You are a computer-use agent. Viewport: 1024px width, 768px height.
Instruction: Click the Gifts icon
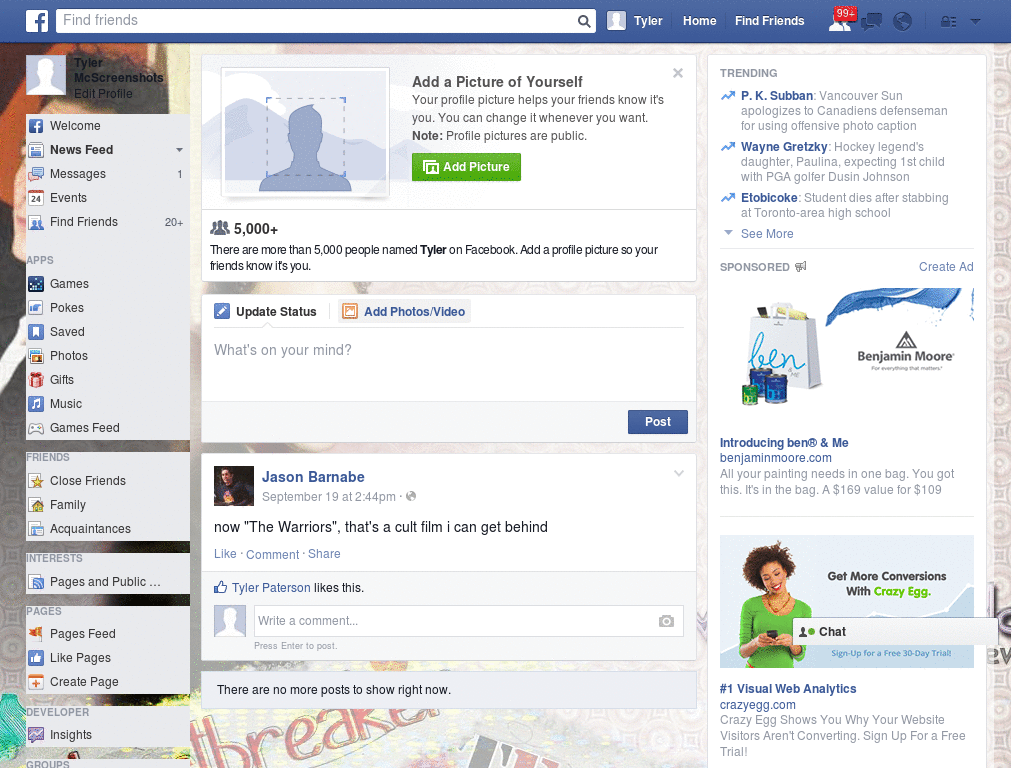(36, 380)
